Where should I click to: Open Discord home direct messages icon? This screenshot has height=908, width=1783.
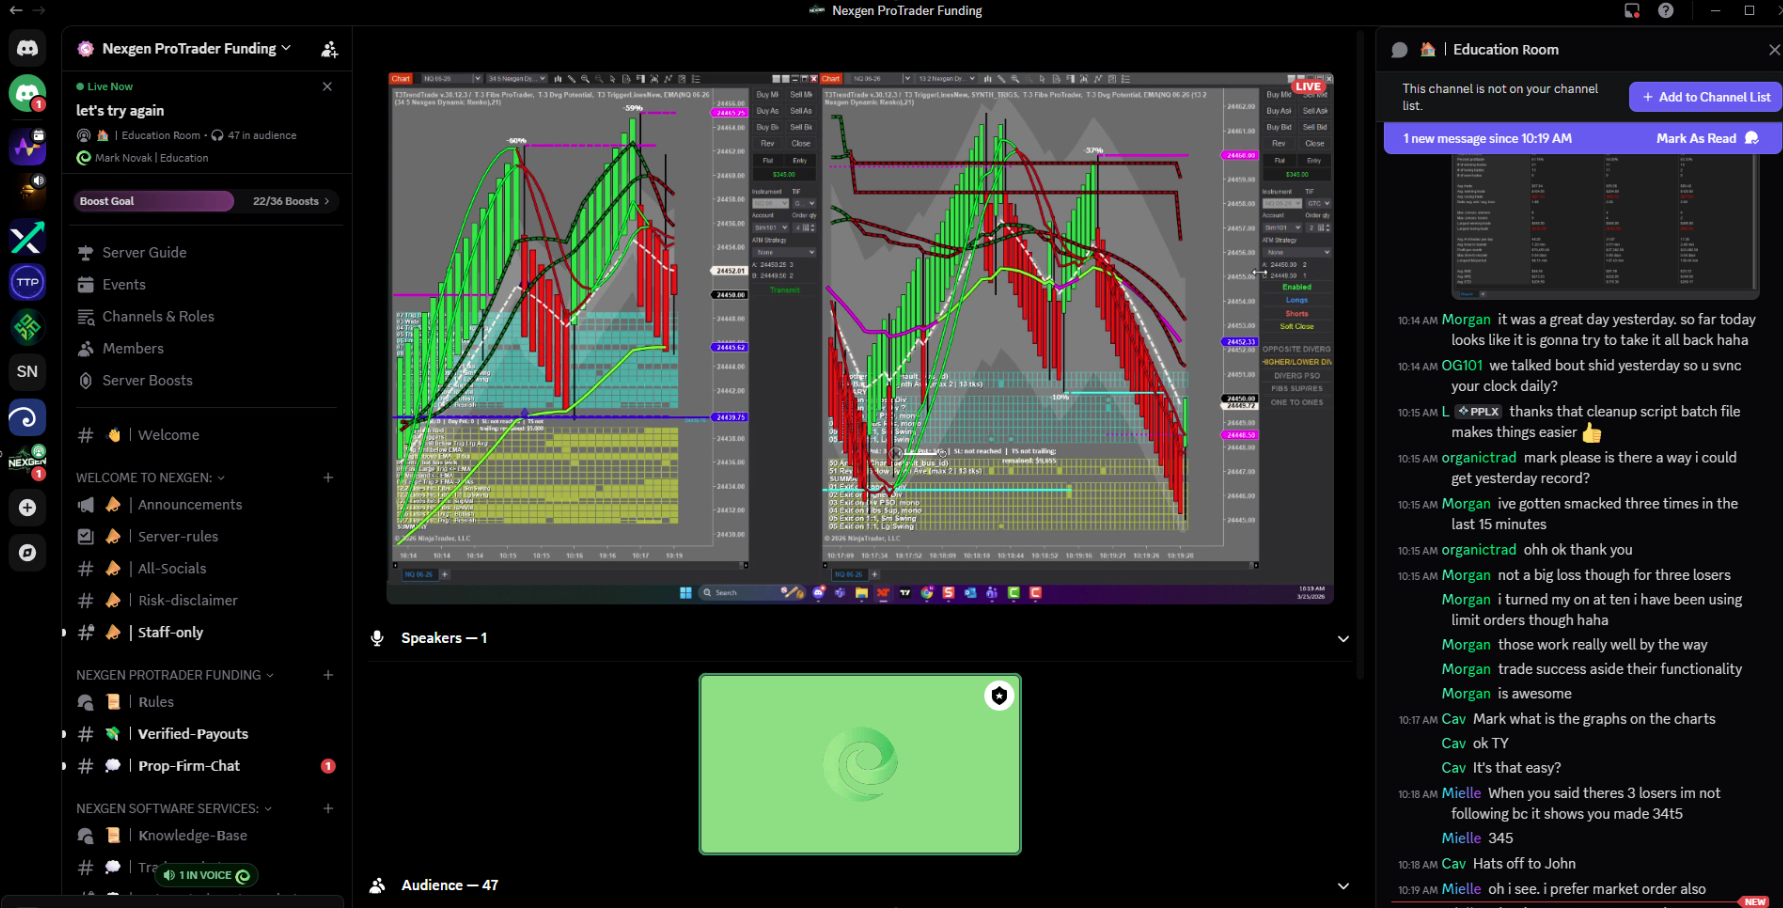click(27, 48)
